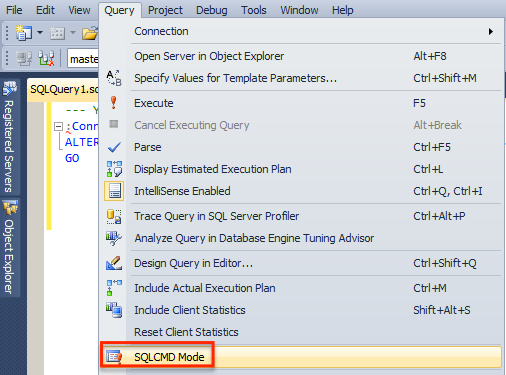Open the Window menu
The image size is (506, 375).
coord(299,10)
